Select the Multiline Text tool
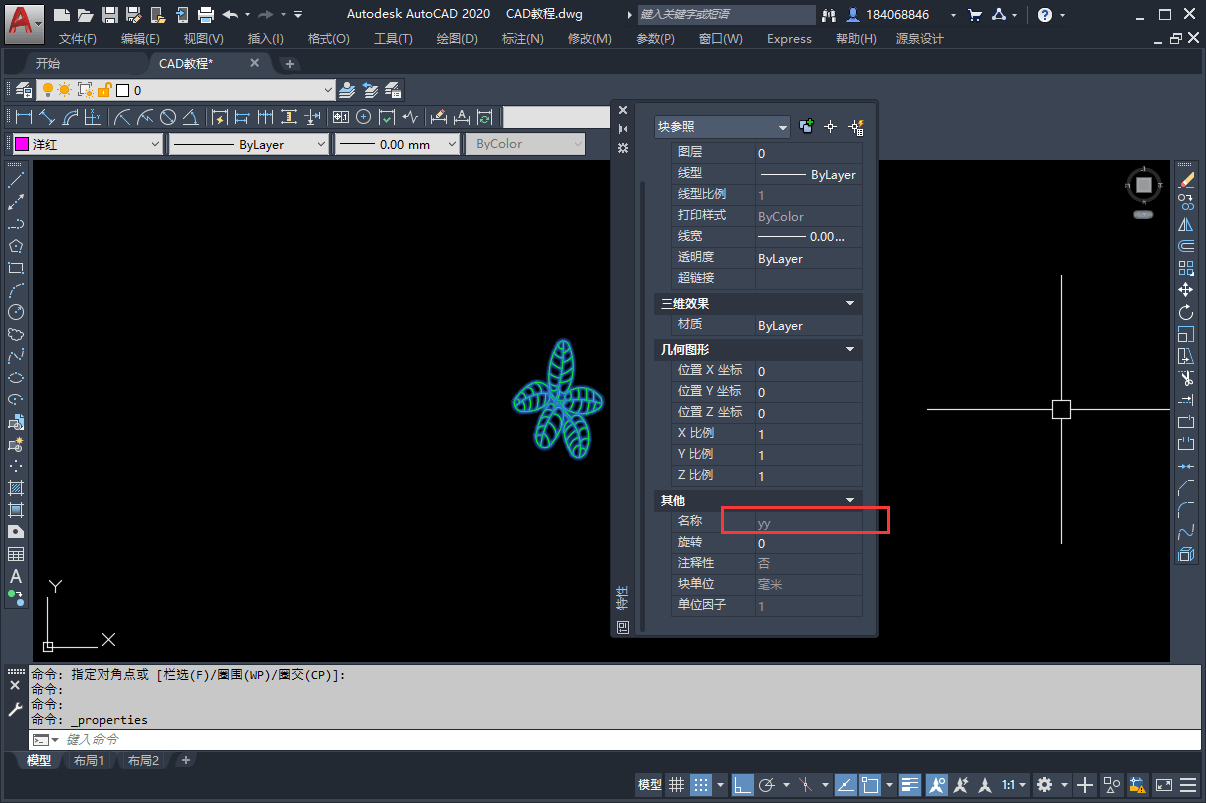Image resolution: width=1206 pixels, height=803 pixels. coord(16,577)
